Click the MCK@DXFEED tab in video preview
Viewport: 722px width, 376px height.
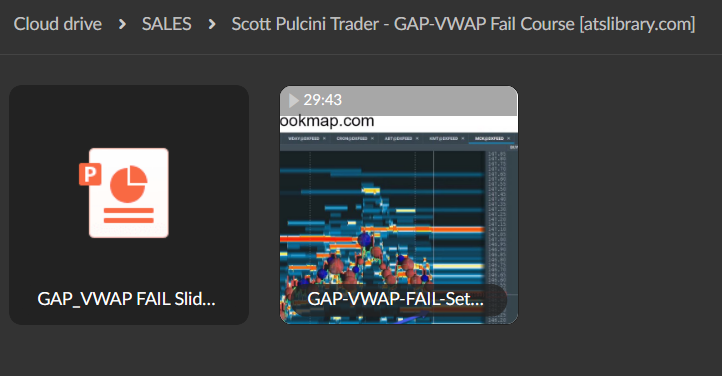(x=491, y=139)
